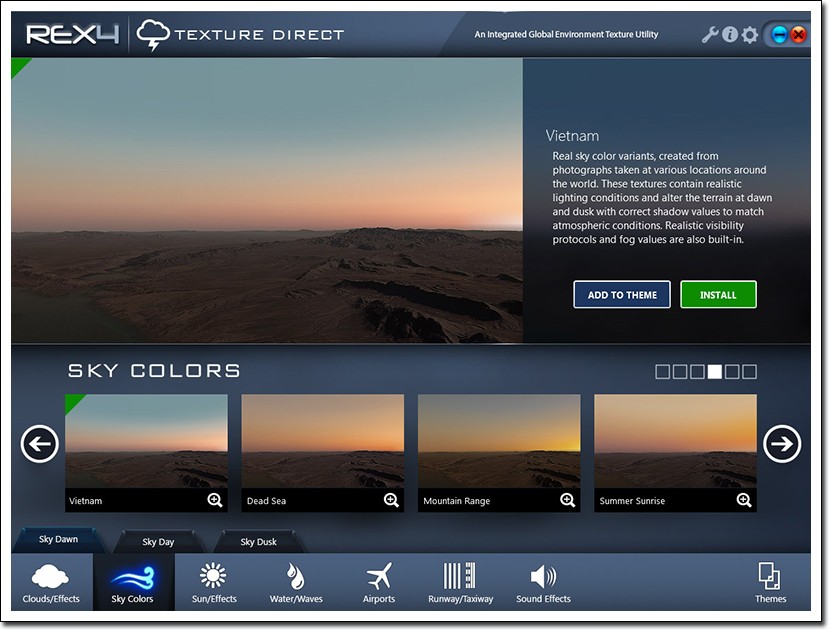
Task: Jump to first page indicator square
Action: 662,372
